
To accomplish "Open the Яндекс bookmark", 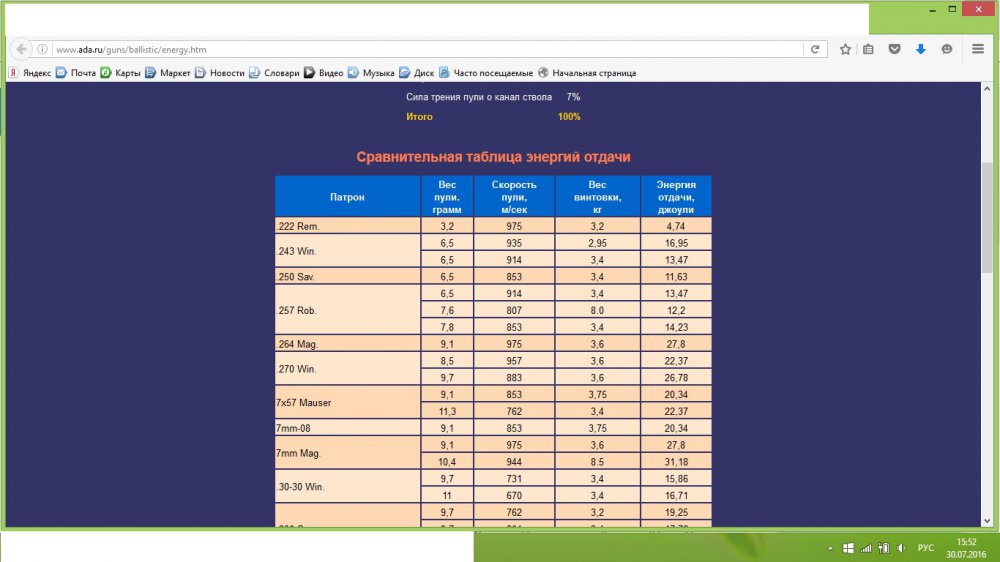I will coord(30,73).
